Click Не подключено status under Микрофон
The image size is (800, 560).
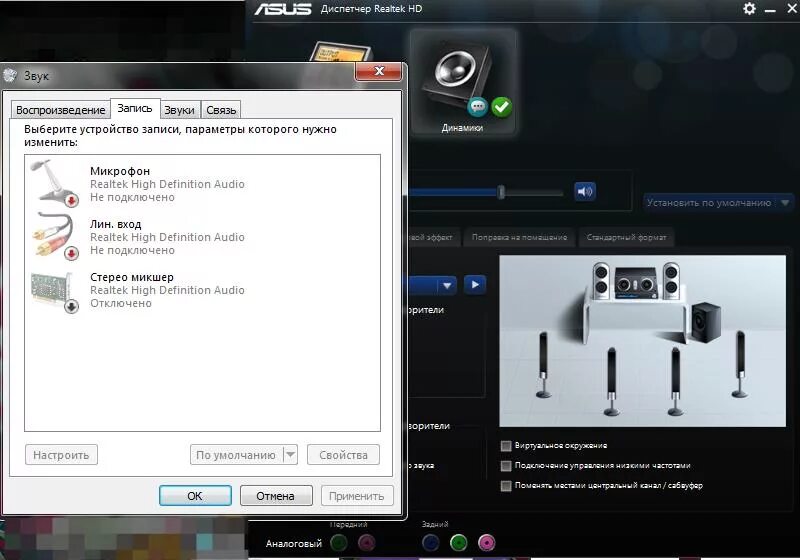point(132,197)
